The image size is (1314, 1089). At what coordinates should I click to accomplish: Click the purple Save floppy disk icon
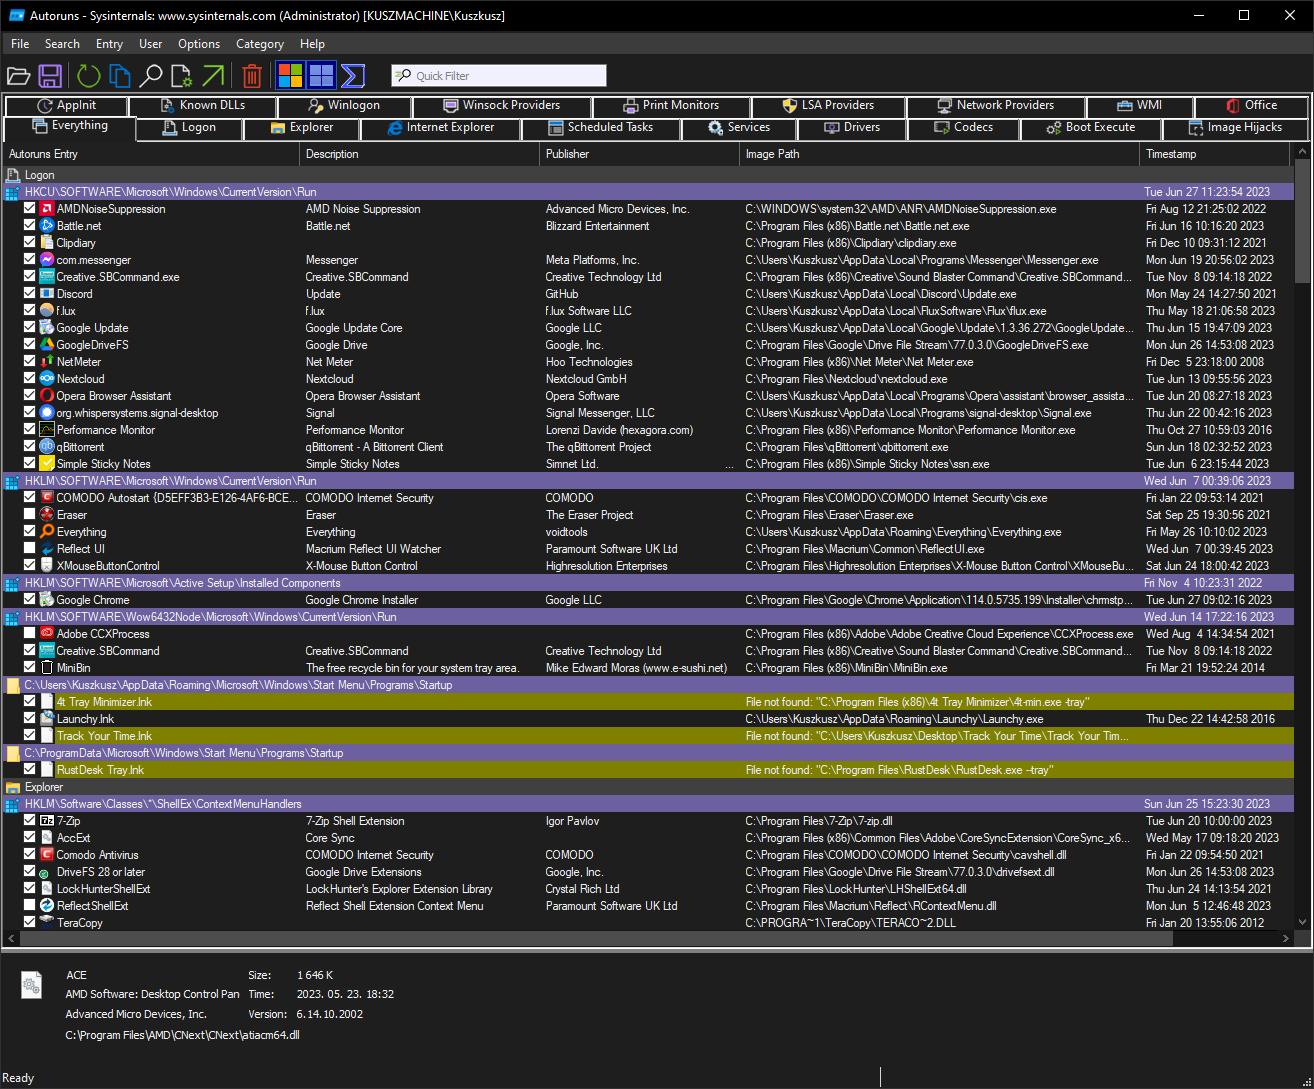(50, 76)
